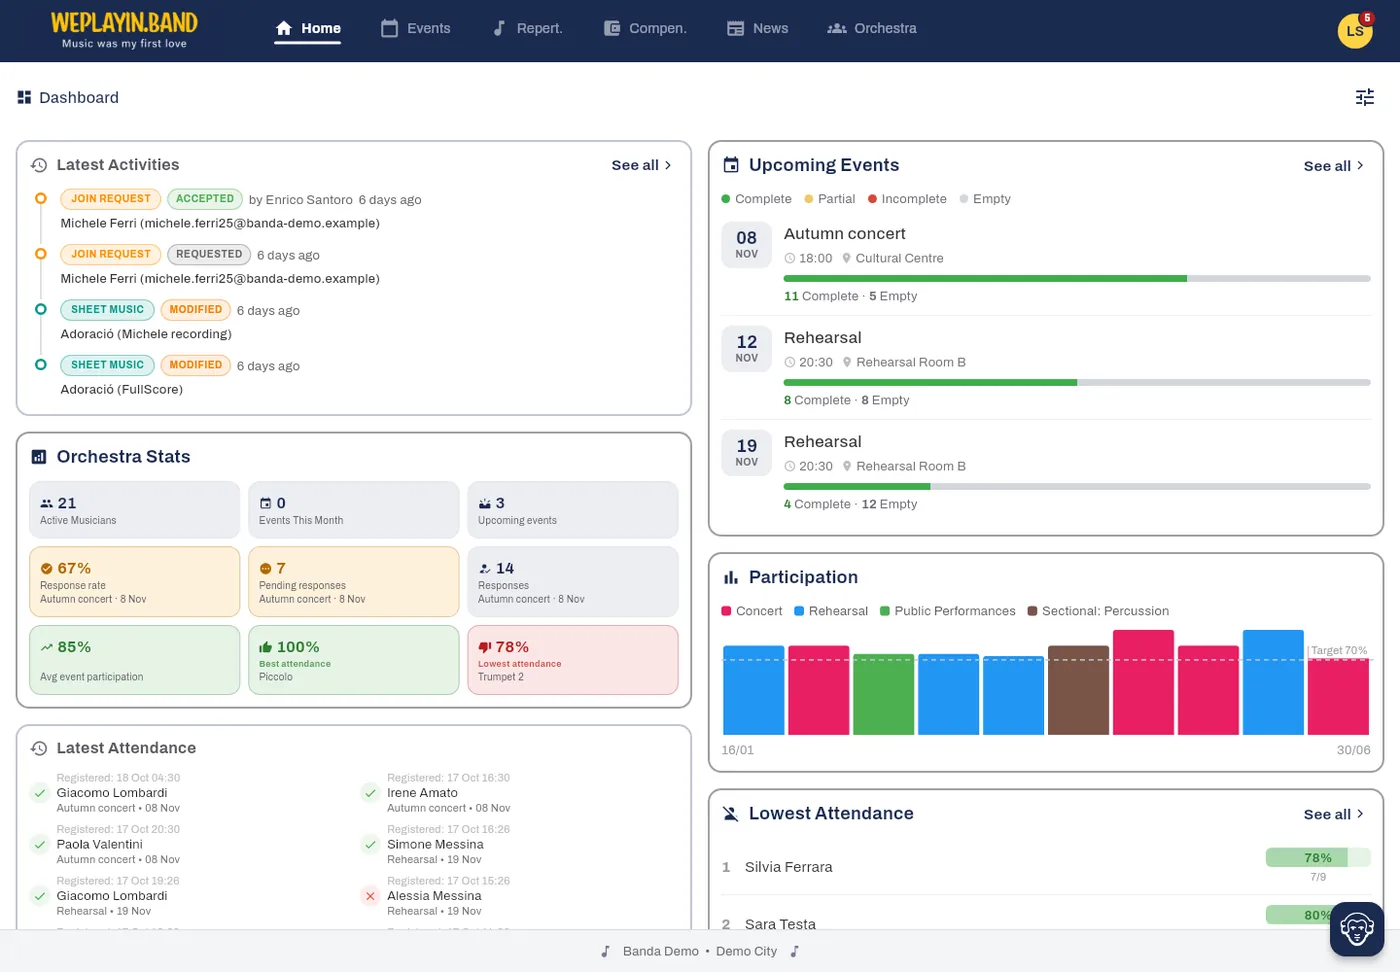The width and height of the screenshot is (1400, 972).
Task: Click 'Enrico Santoro' in activity feed
Action: pos(309,200)
